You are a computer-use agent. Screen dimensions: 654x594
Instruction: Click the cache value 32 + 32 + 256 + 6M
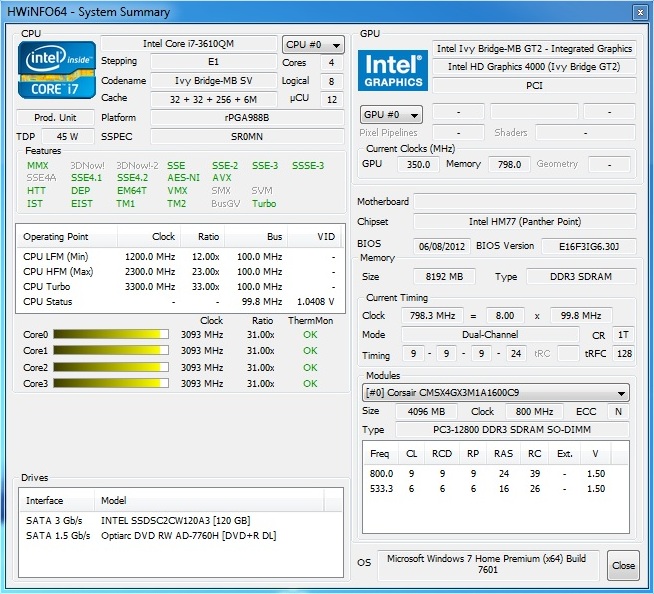click(x=214, y=99)
